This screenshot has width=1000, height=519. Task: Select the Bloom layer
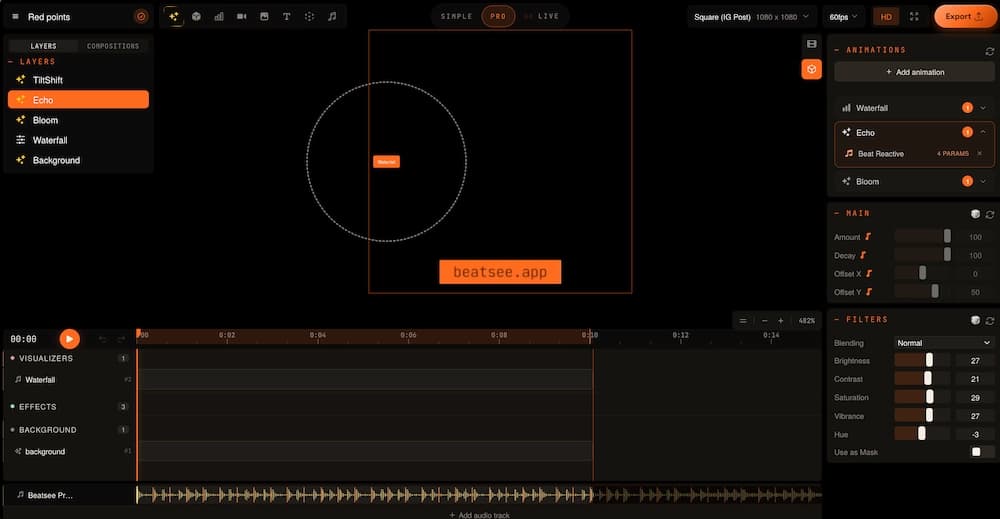(78, 120)
